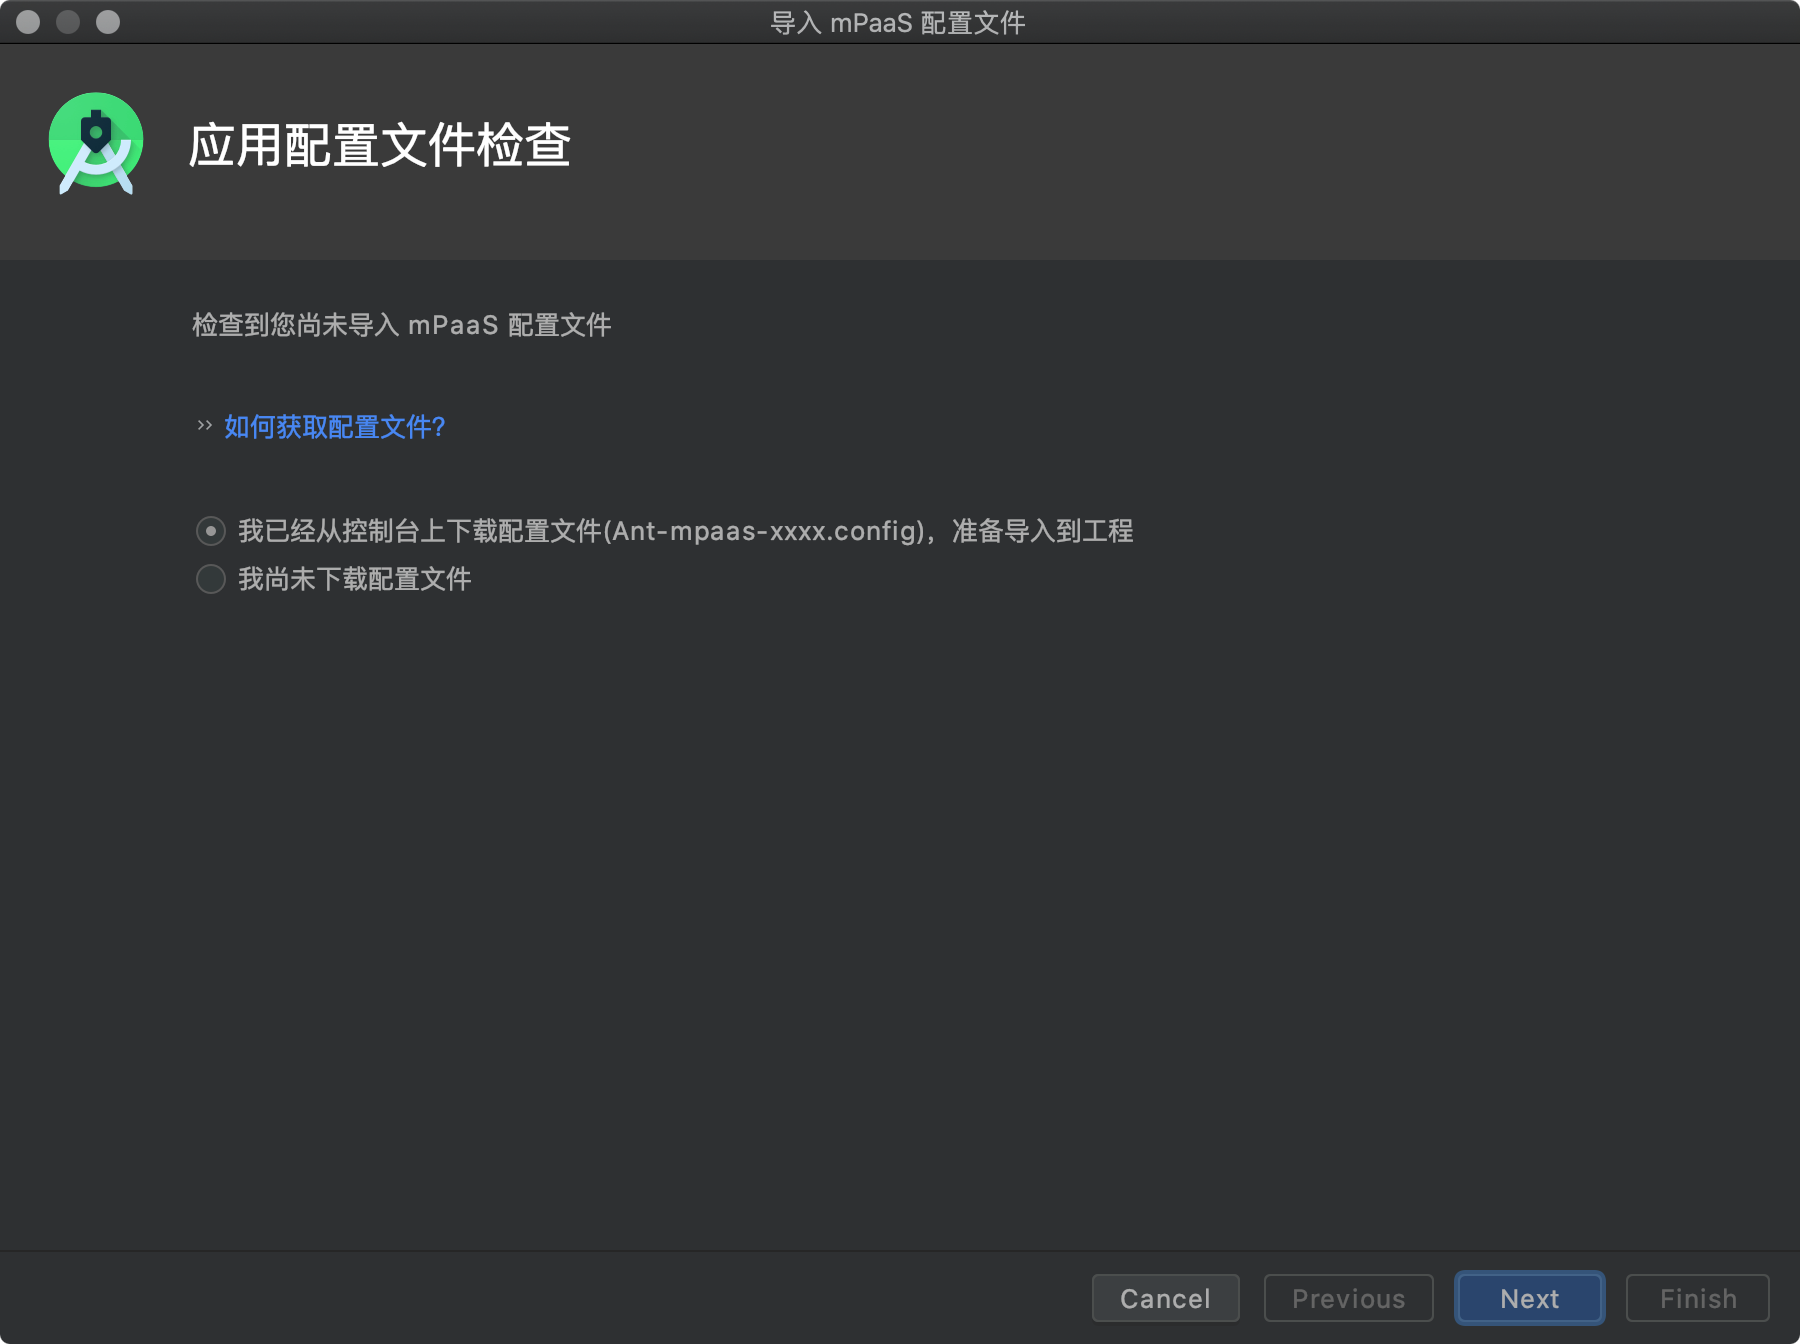This screenshot has height=1344, width=1800.
Task: Close the dialog with the first title-bar button
Action: (x=28, y=22)
